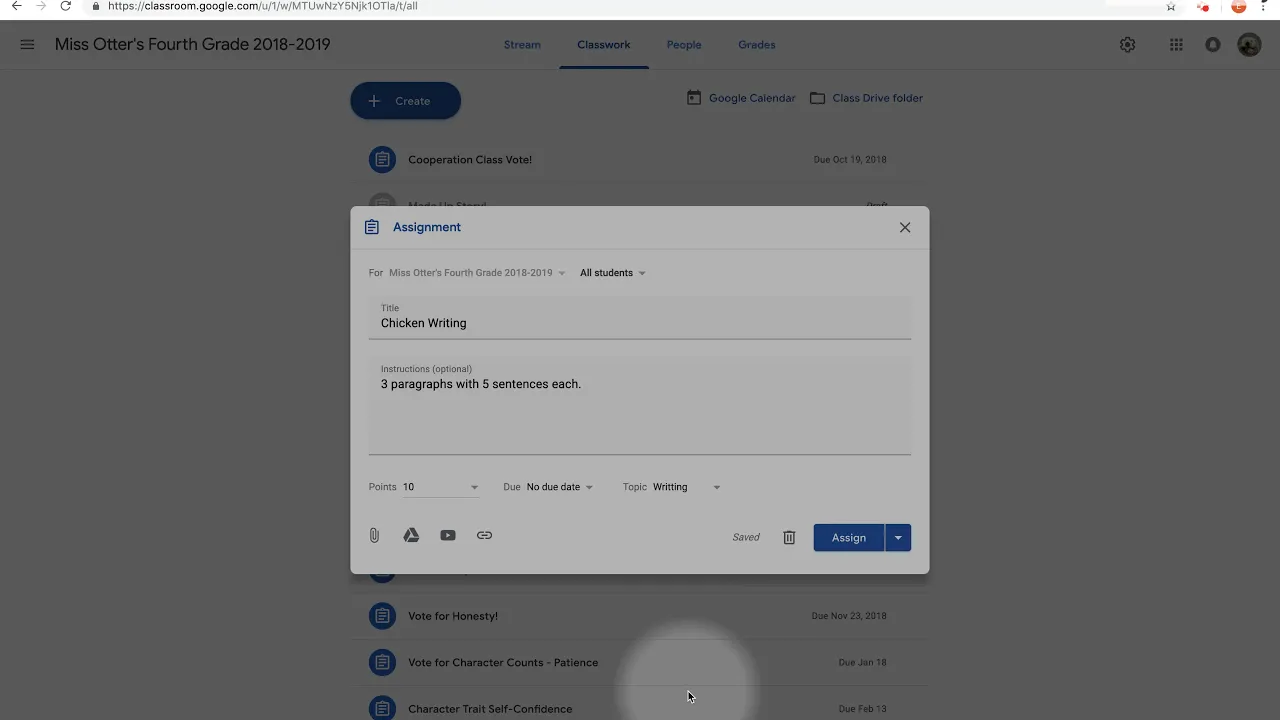Switch to the Classwork tab

click(604, 45)
